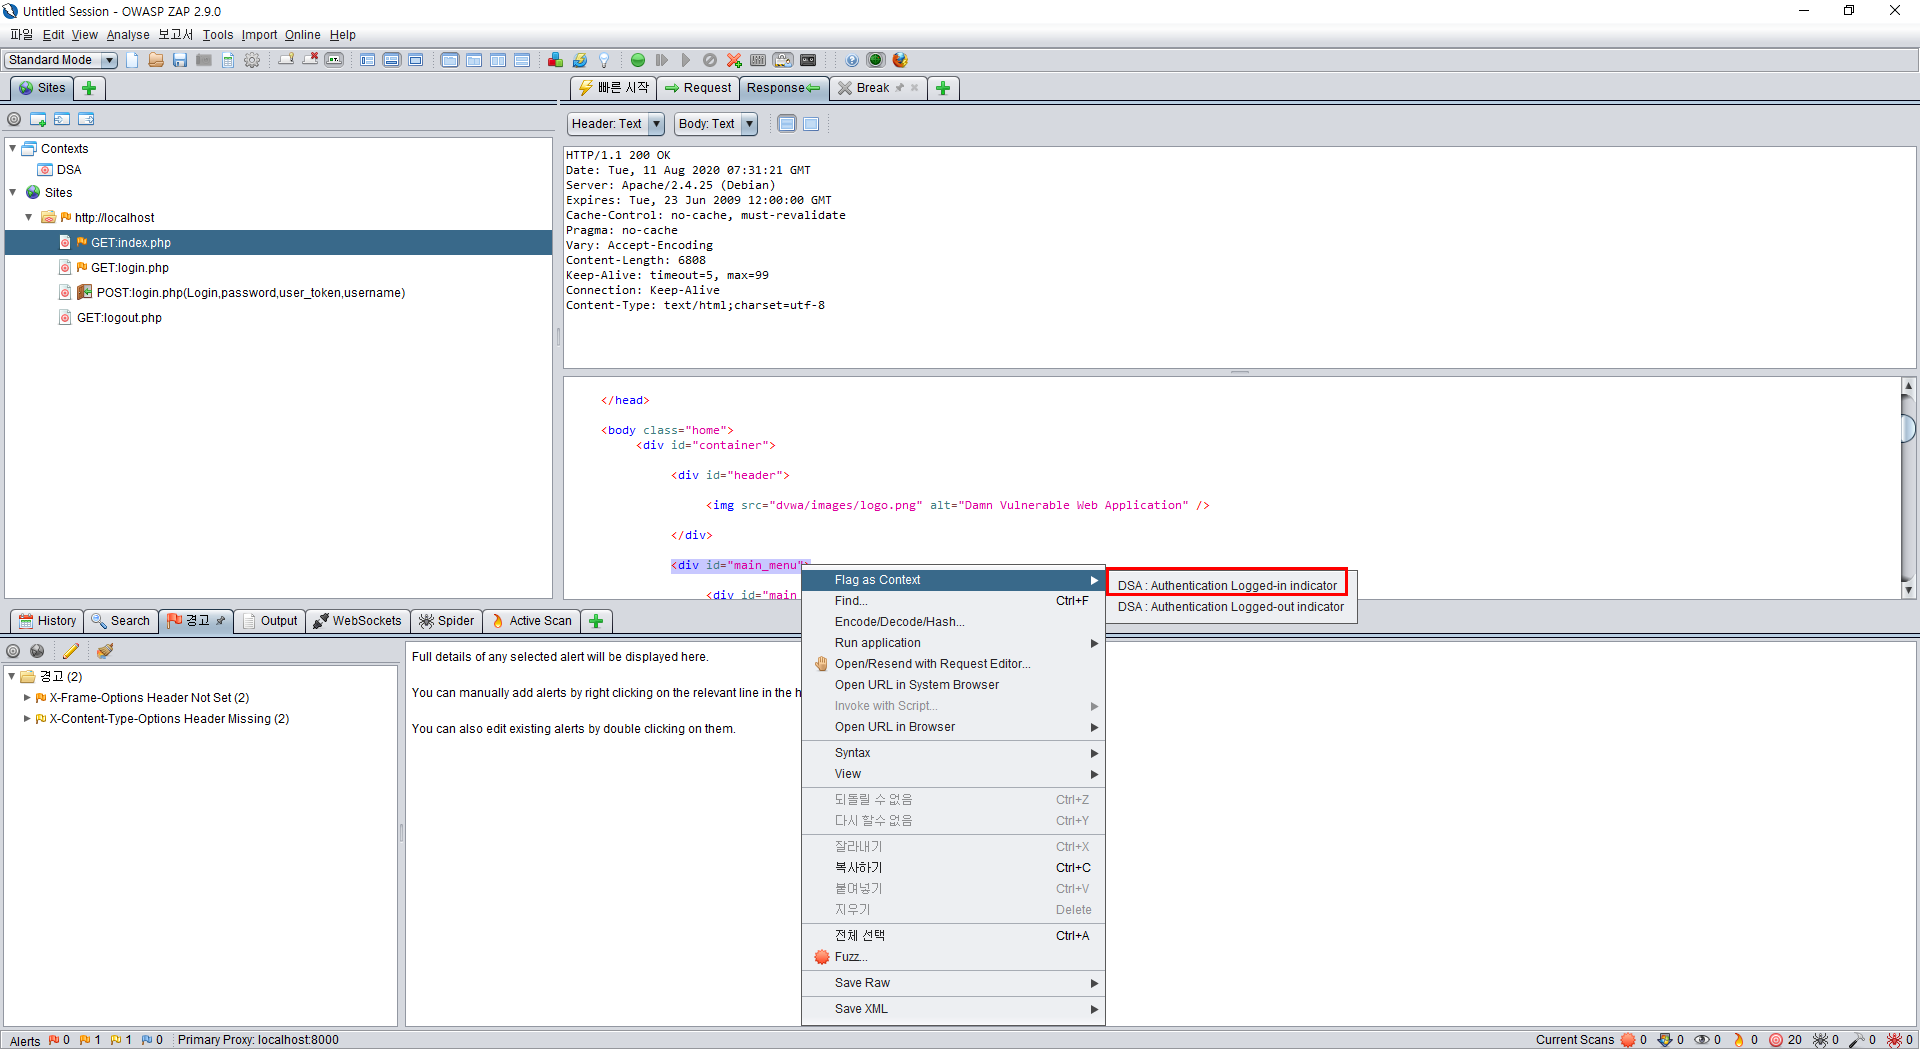The height and width of the screenshot is (1050, 1920).
Task: Select DSA : Authentication Logged-out indicator
Action: point(1231,607)
